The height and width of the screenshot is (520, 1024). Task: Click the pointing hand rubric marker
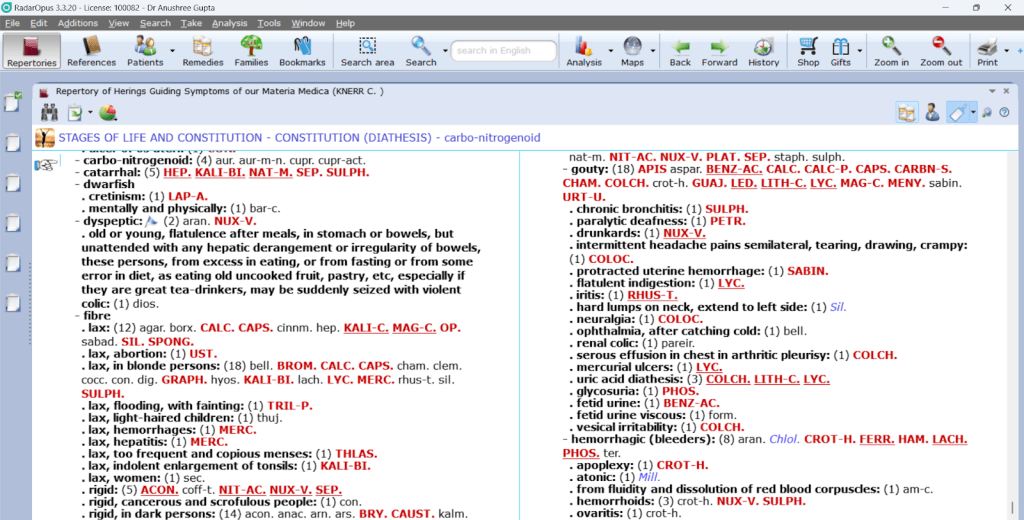tap(46, 165)
